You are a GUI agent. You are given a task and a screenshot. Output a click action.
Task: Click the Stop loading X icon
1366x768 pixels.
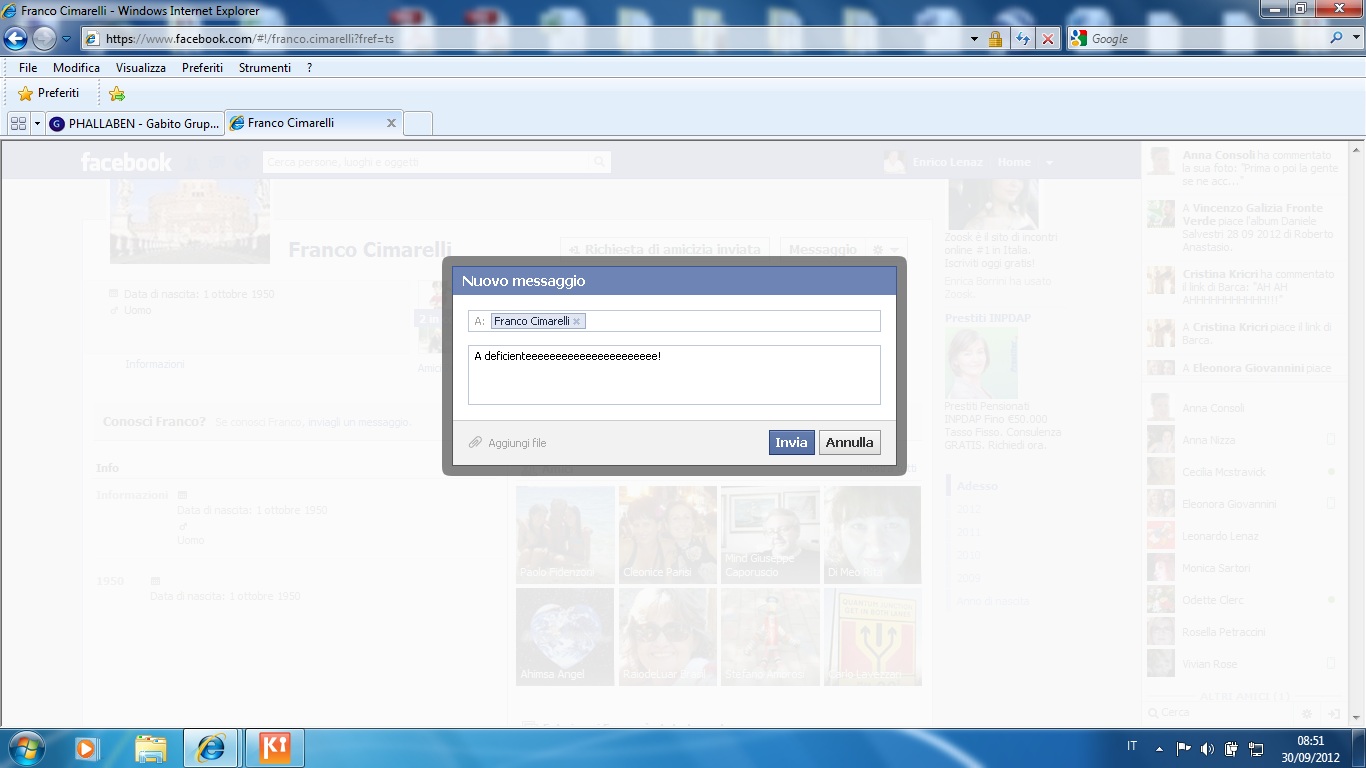[x=1047, y=39]
